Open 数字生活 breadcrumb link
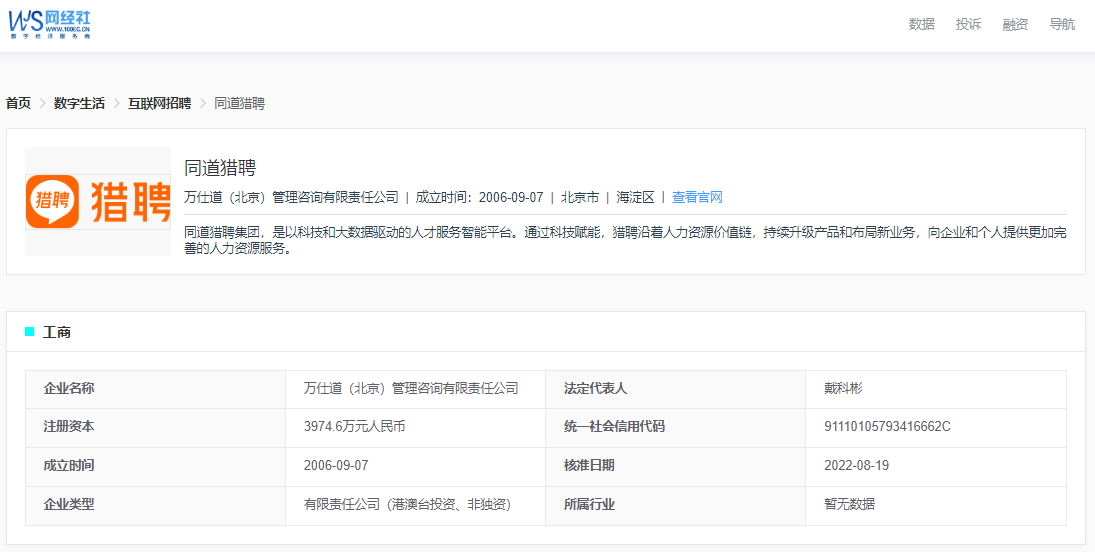 pyautogui.click(x=79, y=103)
